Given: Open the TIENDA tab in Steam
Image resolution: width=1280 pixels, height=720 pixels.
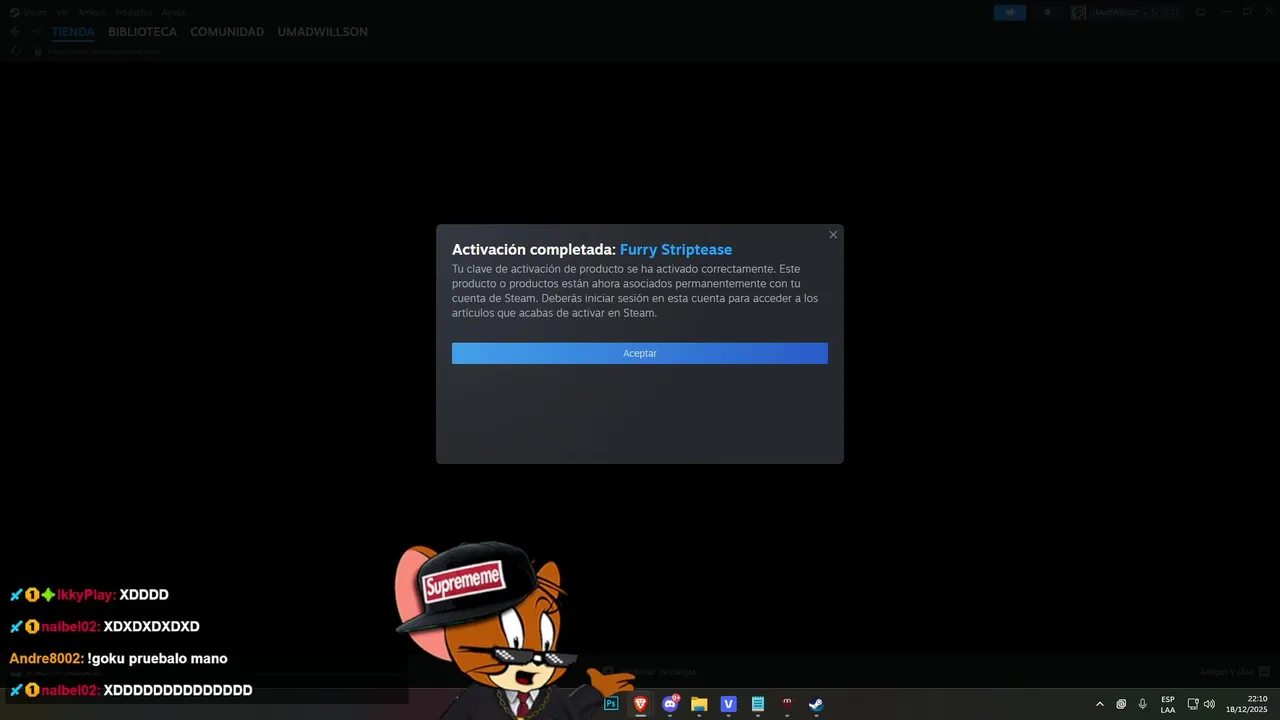Looking at the screenshot, I should point(73,32).
